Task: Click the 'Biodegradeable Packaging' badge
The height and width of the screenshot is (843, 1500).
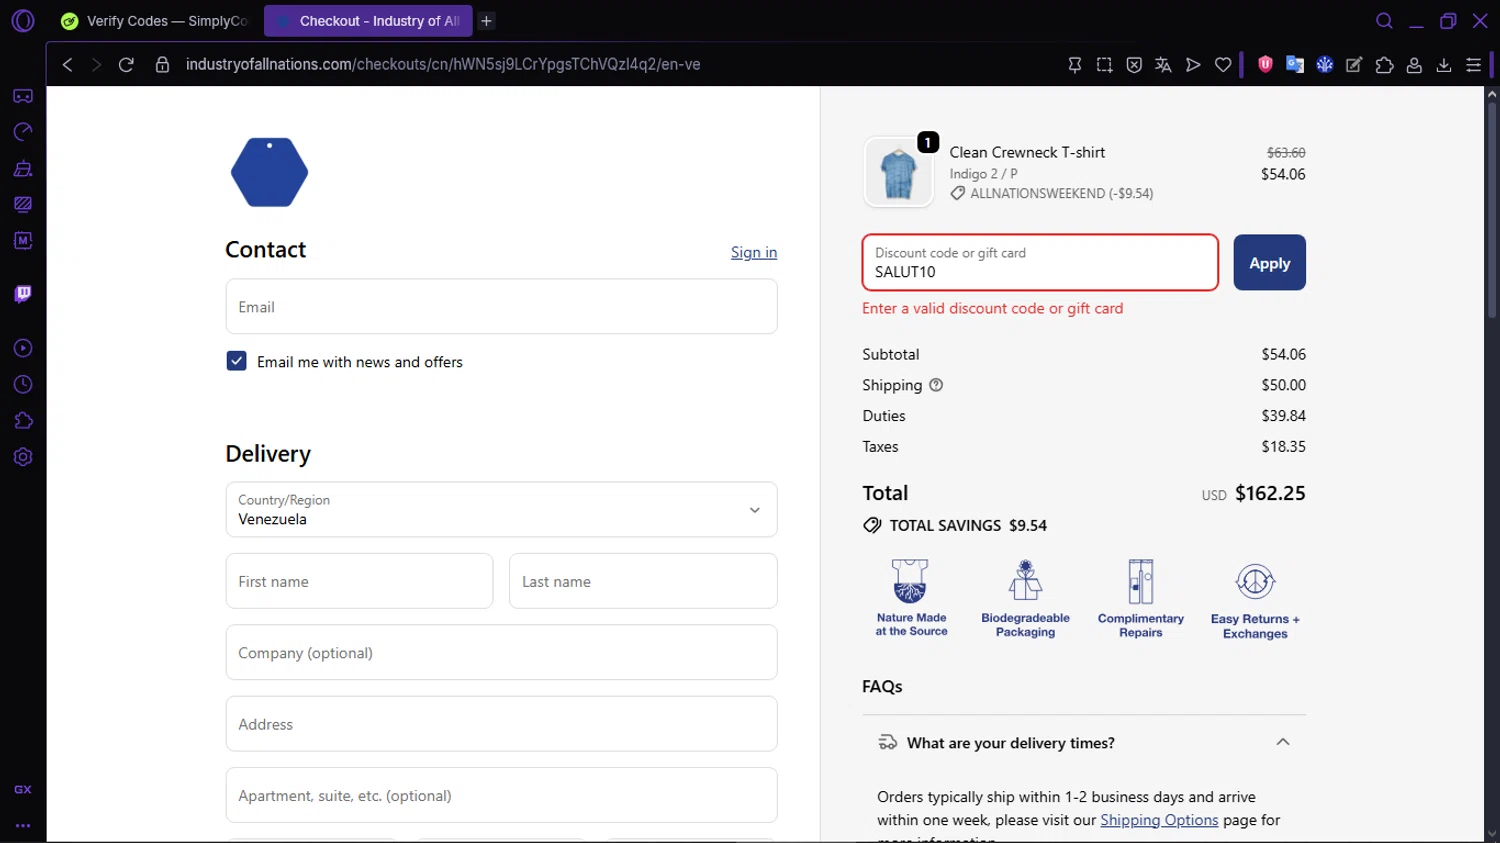Action: point(1025,598)
